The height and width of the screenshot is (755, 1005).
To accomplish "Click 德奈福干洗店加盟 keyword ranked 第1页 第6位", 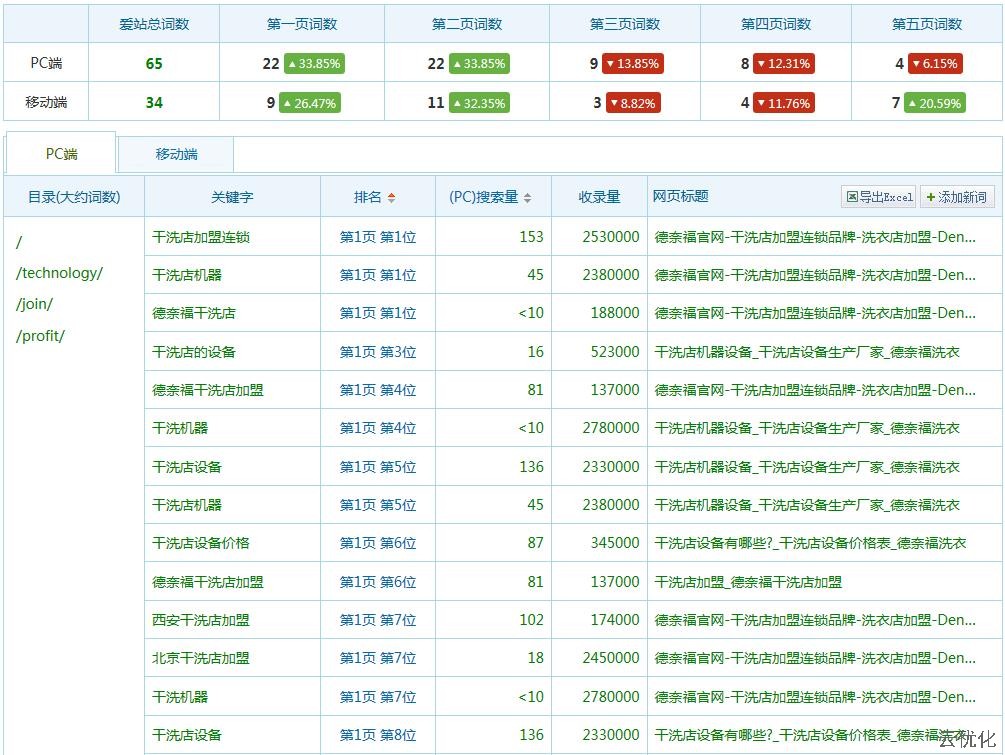I will pyautogui.click(x=208, y=582).
